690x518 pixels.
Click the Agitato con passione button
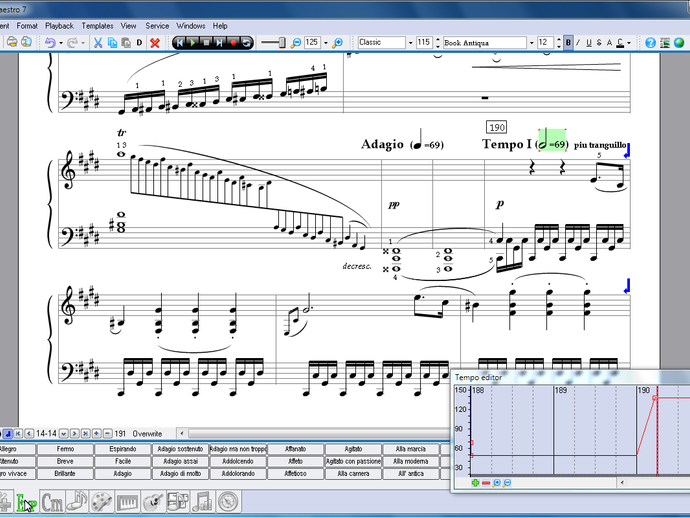click(353, 461)
